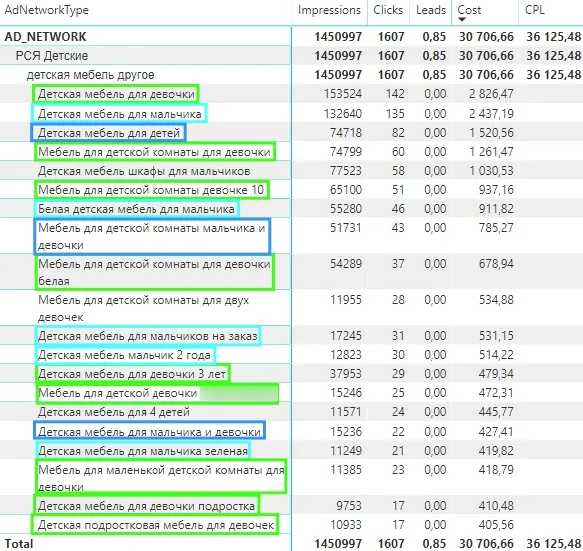Click clicks value 135

(x=394, y=113)
